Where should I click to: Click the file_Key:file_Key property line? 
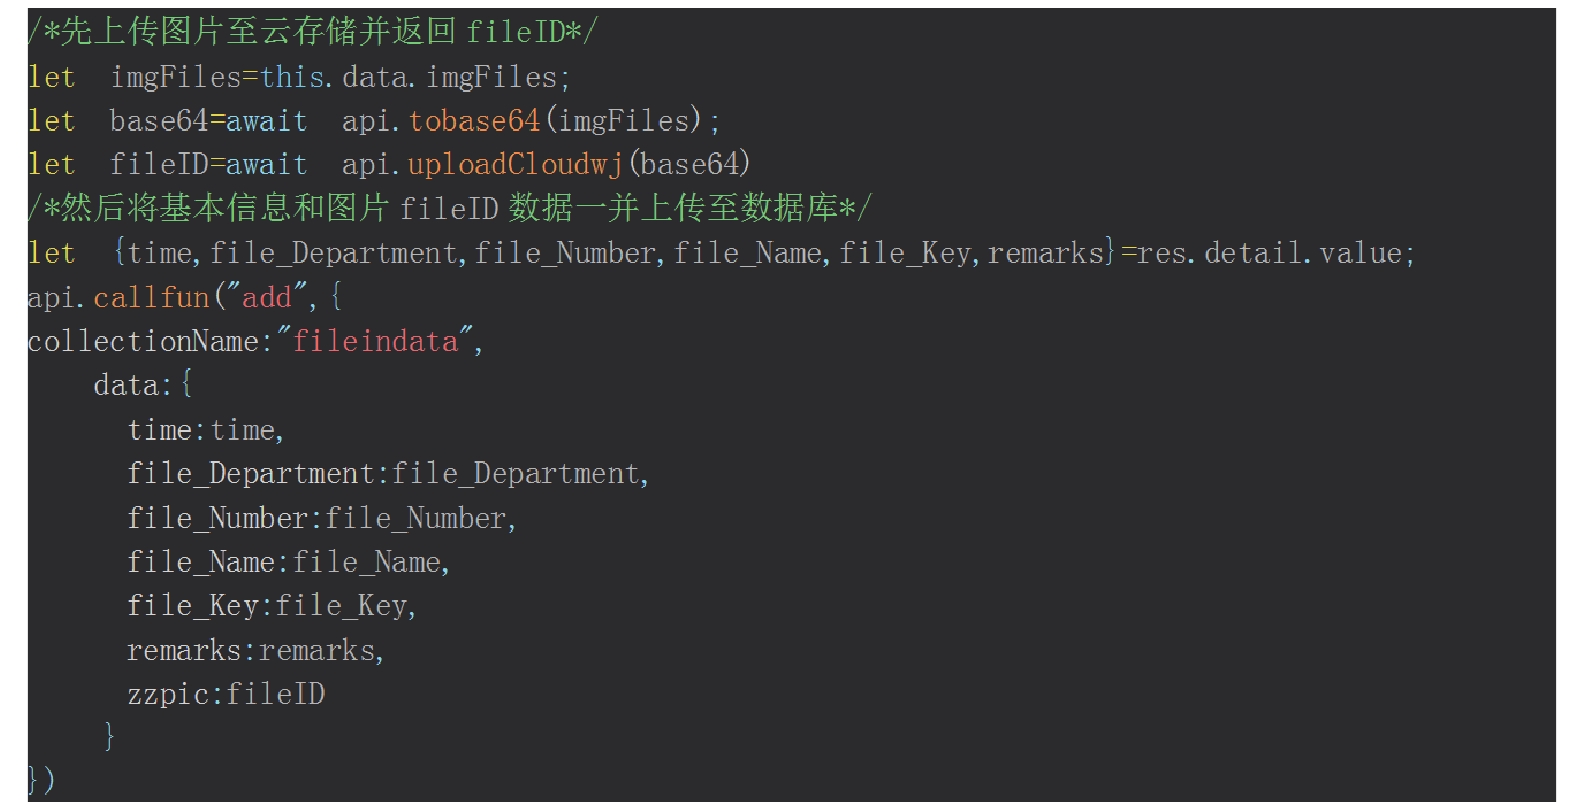271,606
